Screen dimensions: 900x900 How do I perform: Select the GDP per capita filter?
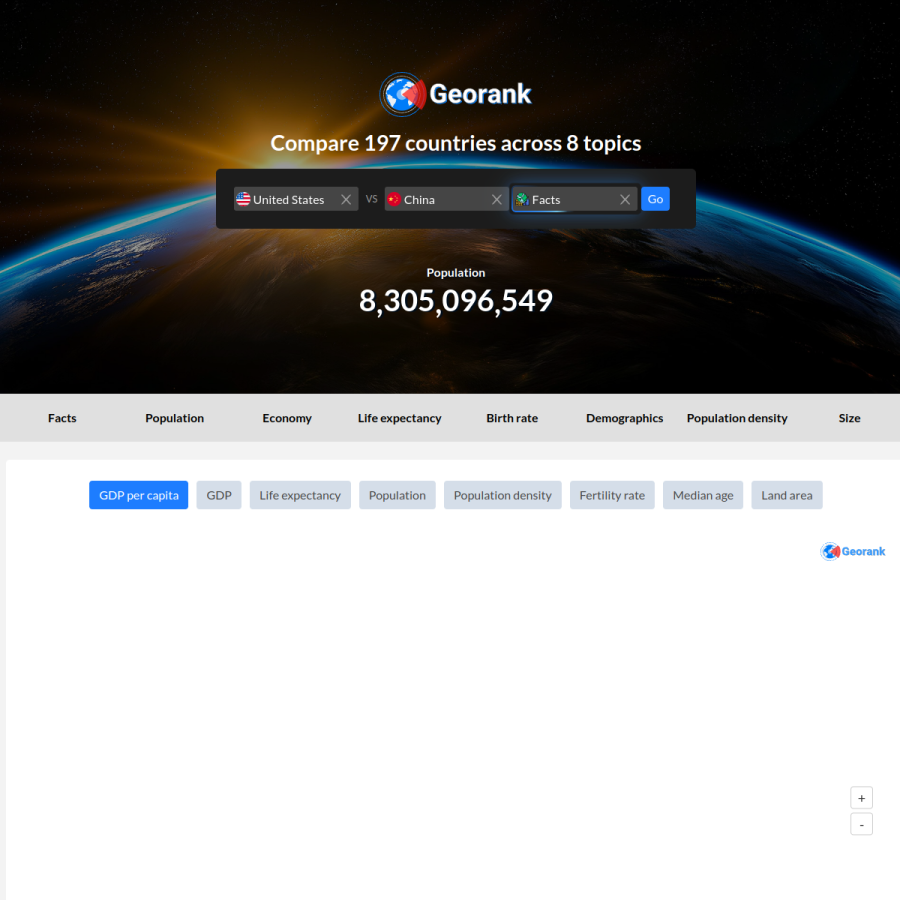pyautogui.click(x=138, y=495)
